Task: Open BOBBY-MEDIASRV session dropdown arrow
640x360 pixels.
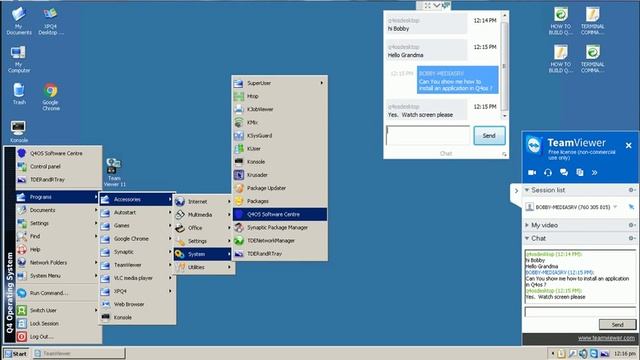Action: (616, 207)
